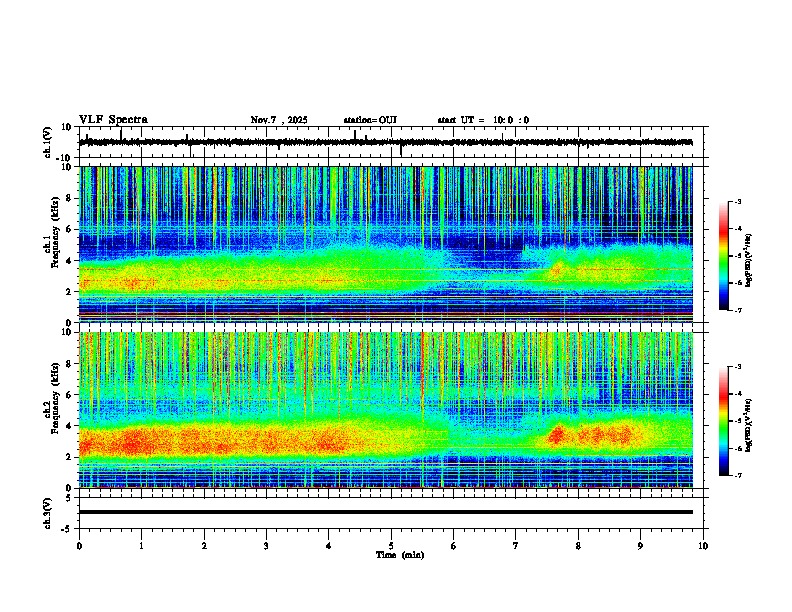The image size is (792, 612).
Task: Click the ch.2 "Frequency (kHz)" axis label
Action: 56,398
